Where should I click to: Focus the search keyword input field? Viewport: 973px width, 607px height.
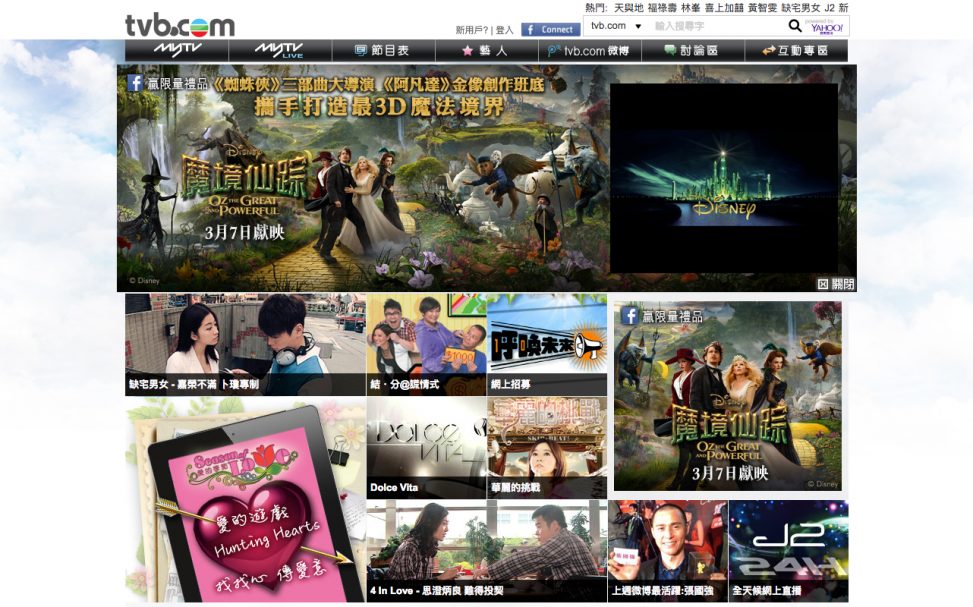point(717,26)
